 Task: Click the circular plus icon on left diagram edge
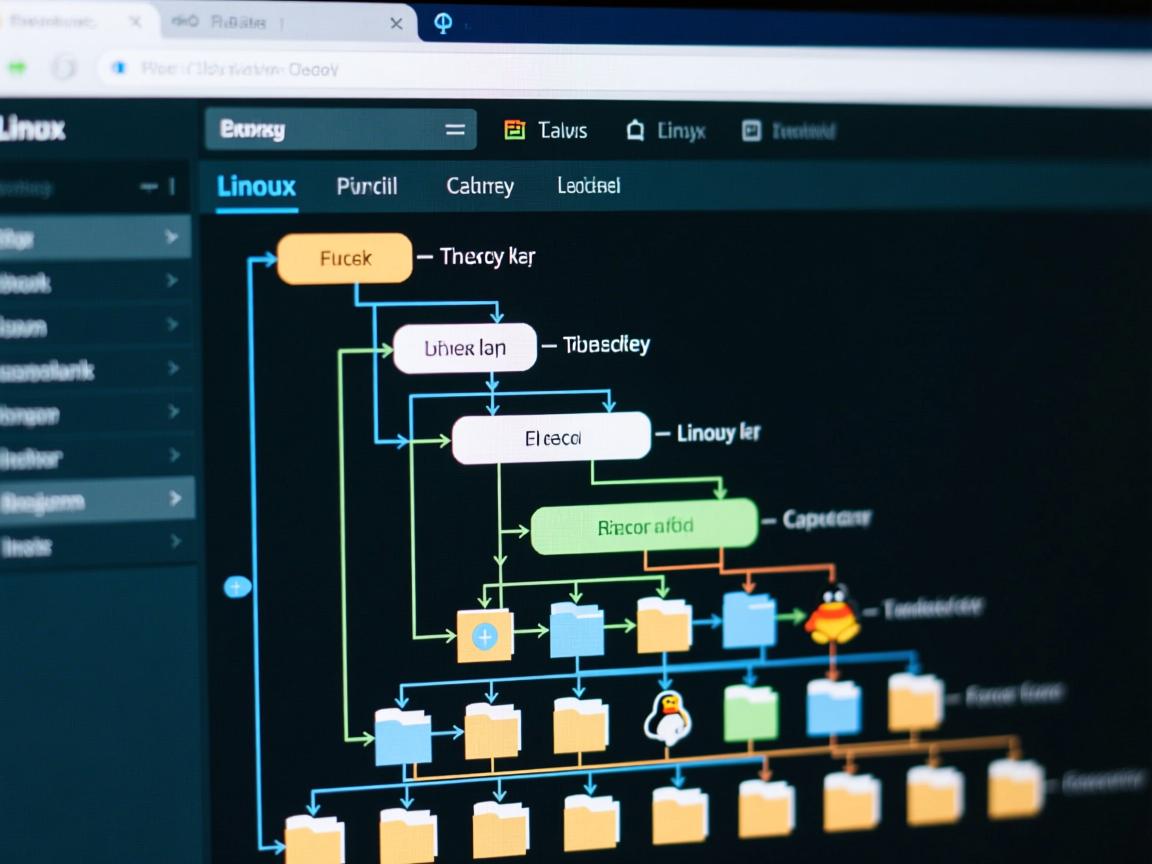[x=237, y=587]
